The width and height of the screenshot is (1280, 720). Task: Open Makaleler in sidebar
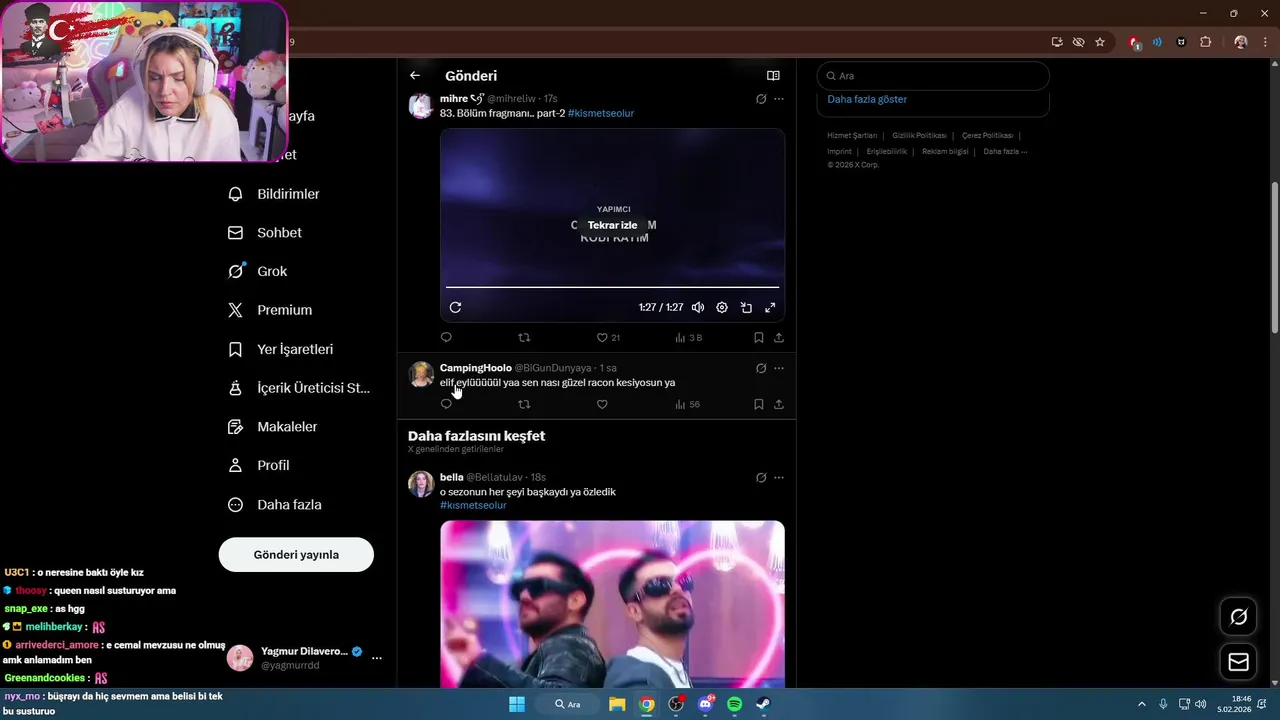pos(272,427)
